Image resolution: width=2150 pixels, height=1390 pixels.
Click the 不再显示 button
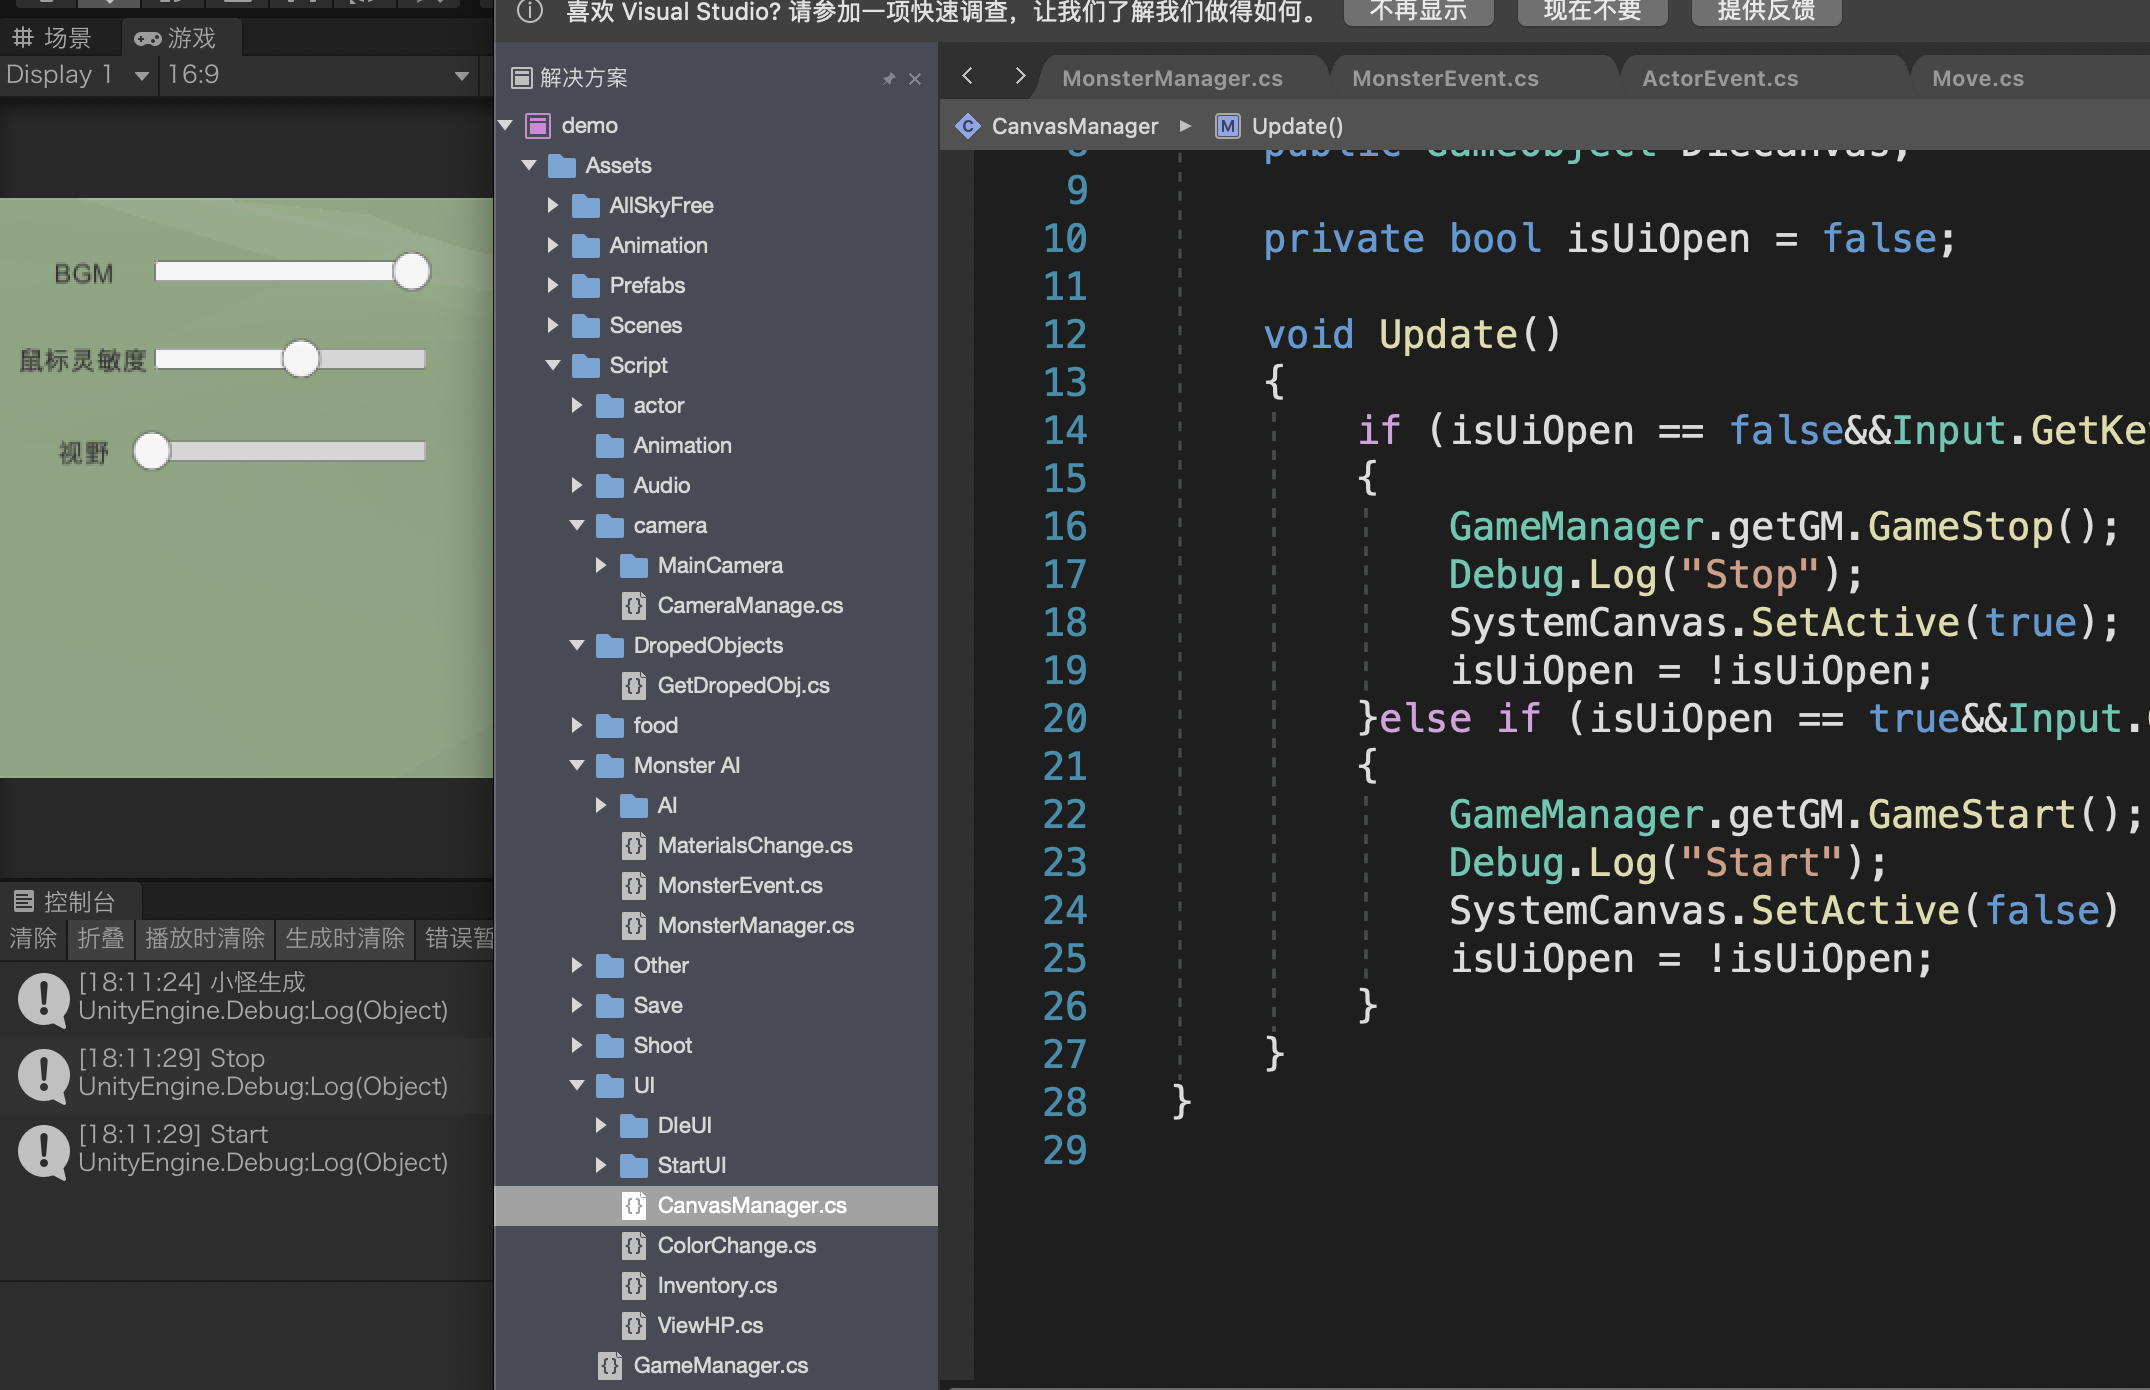[x=1417, y=12]
